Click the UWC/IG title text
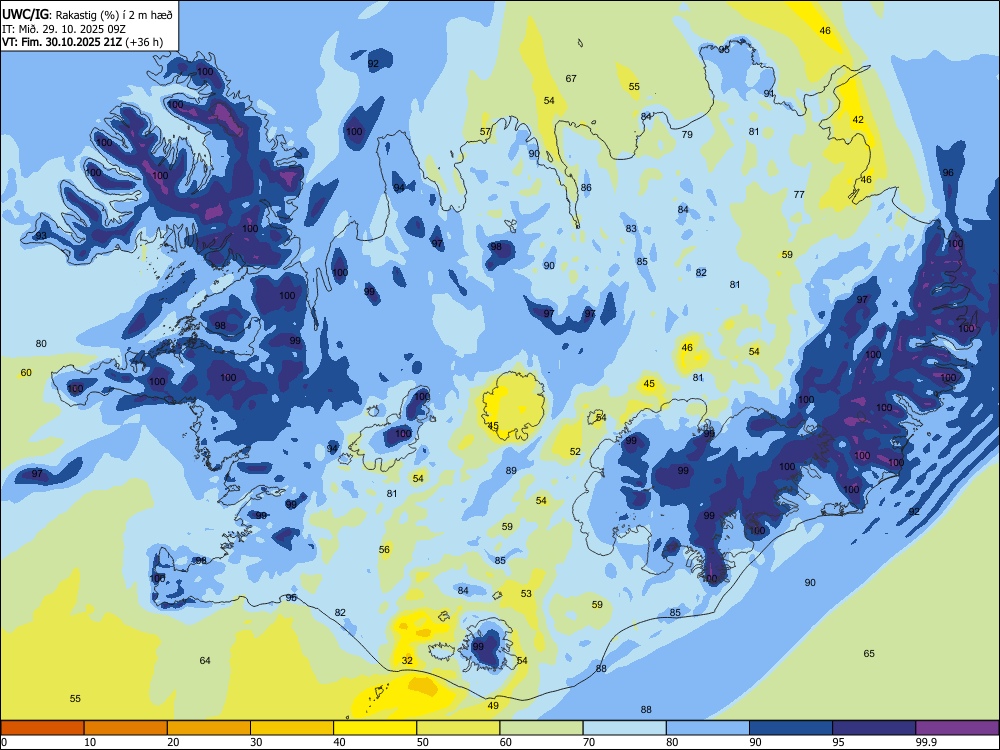This screenshot has height=750, width=1000. coord(25,13)
